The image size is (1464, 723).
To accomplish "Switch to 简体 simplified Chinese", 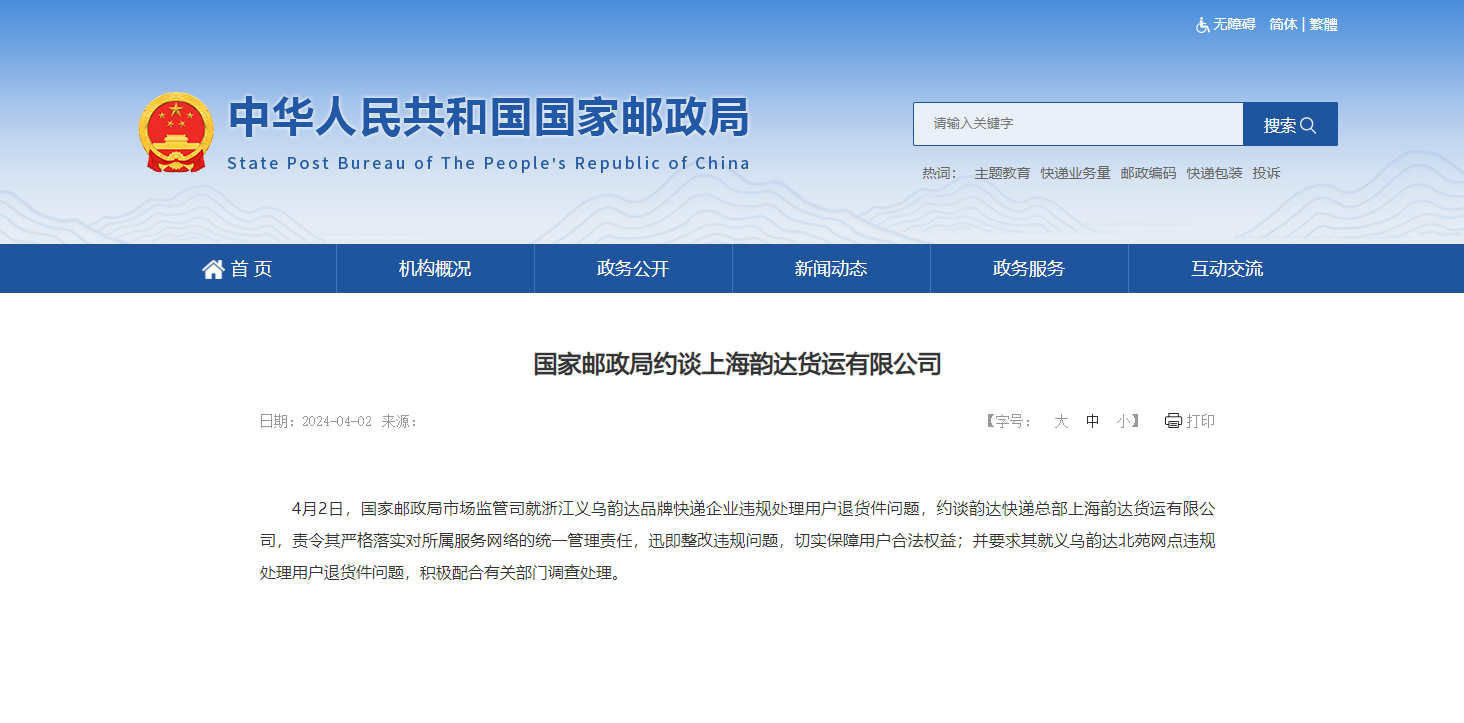I will click(1284, 25).
